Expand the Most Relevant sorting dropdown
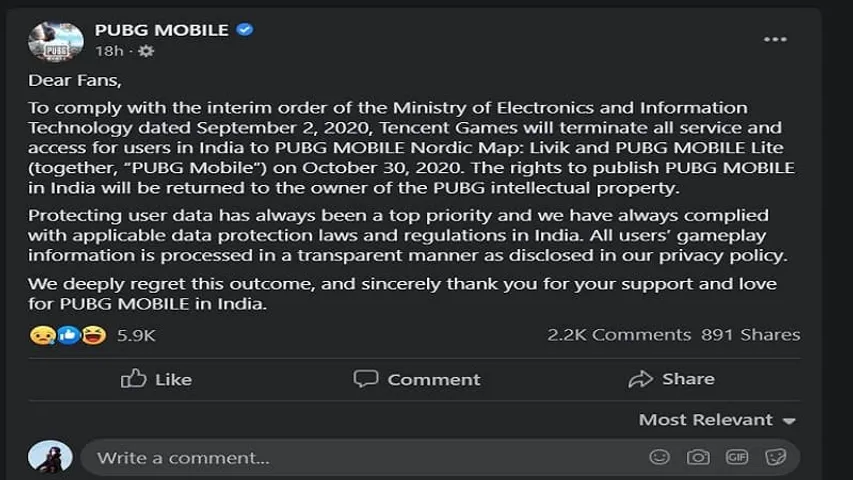853x480 pixels. click(717, 420)
